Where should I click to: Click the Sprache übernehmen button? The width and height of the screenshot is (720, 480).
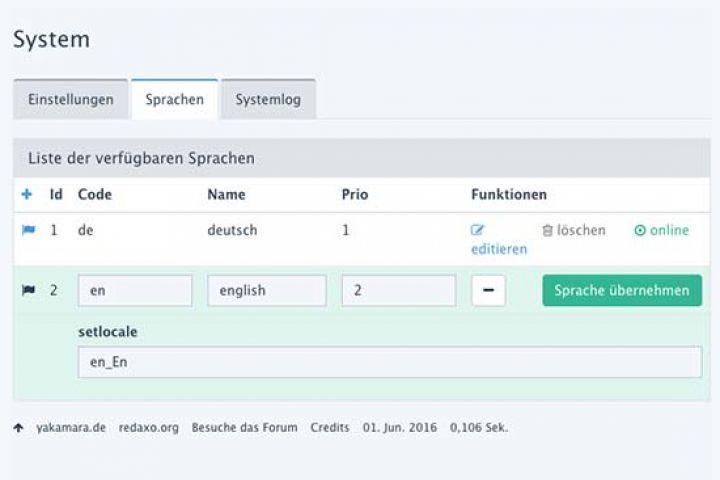(622, 291)
